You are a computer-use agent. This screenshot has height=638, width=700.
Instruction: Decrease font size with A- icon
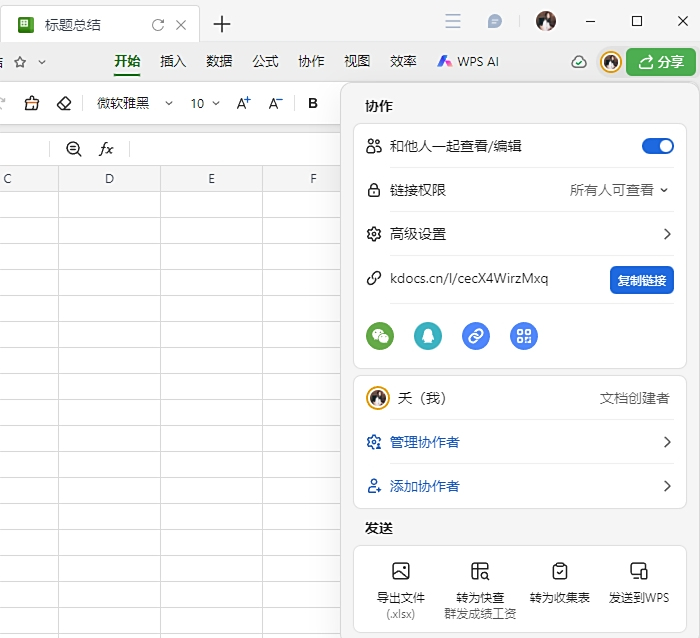[x=276, y=103]
